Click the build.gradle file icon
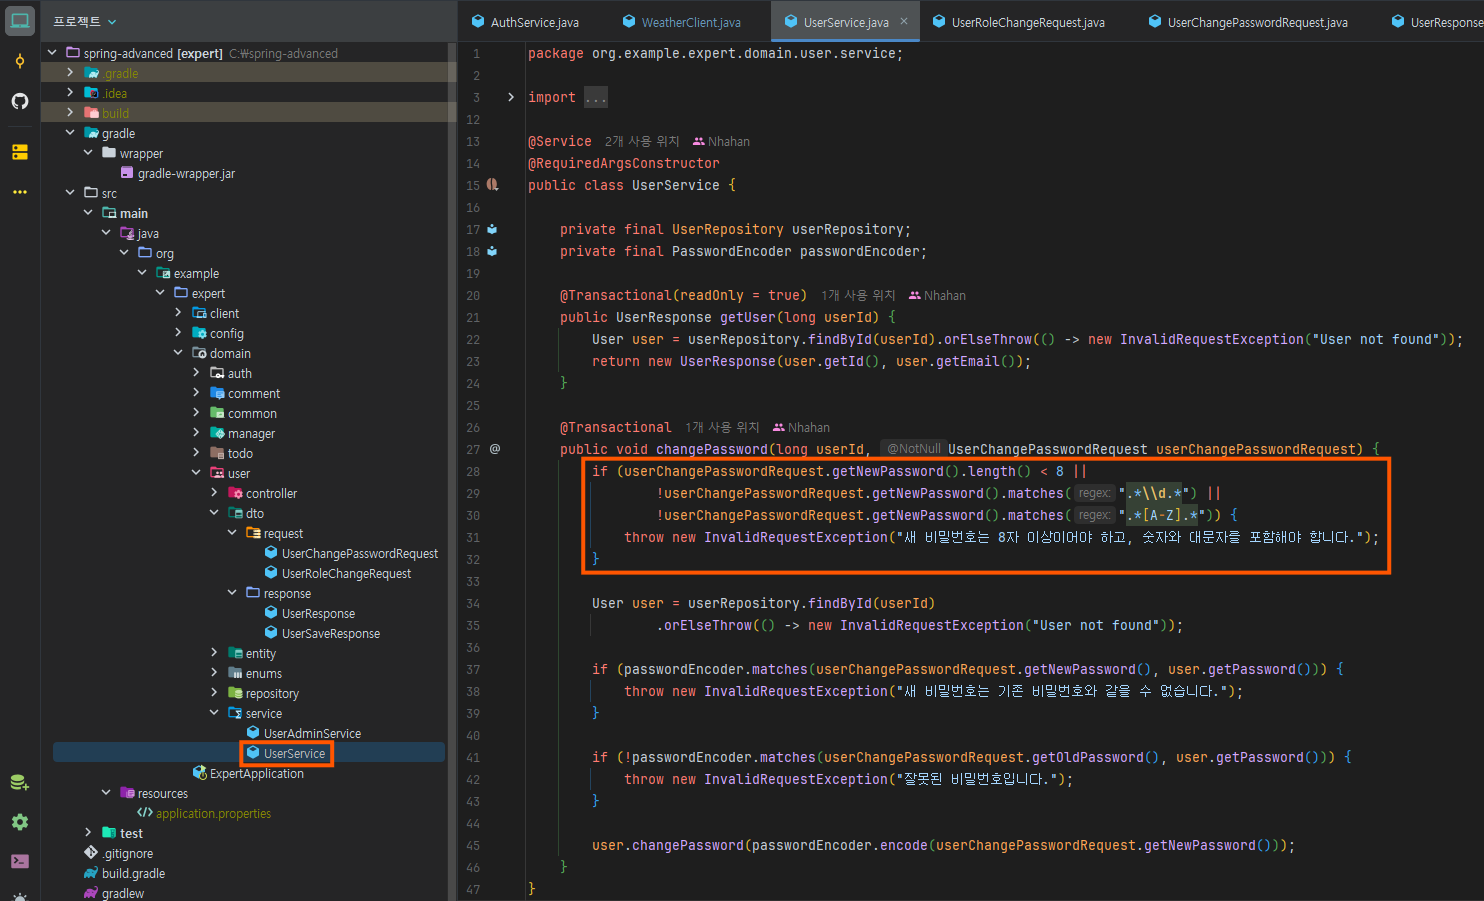The height and width of the screenshot is (901, 1484). [91, 873]
